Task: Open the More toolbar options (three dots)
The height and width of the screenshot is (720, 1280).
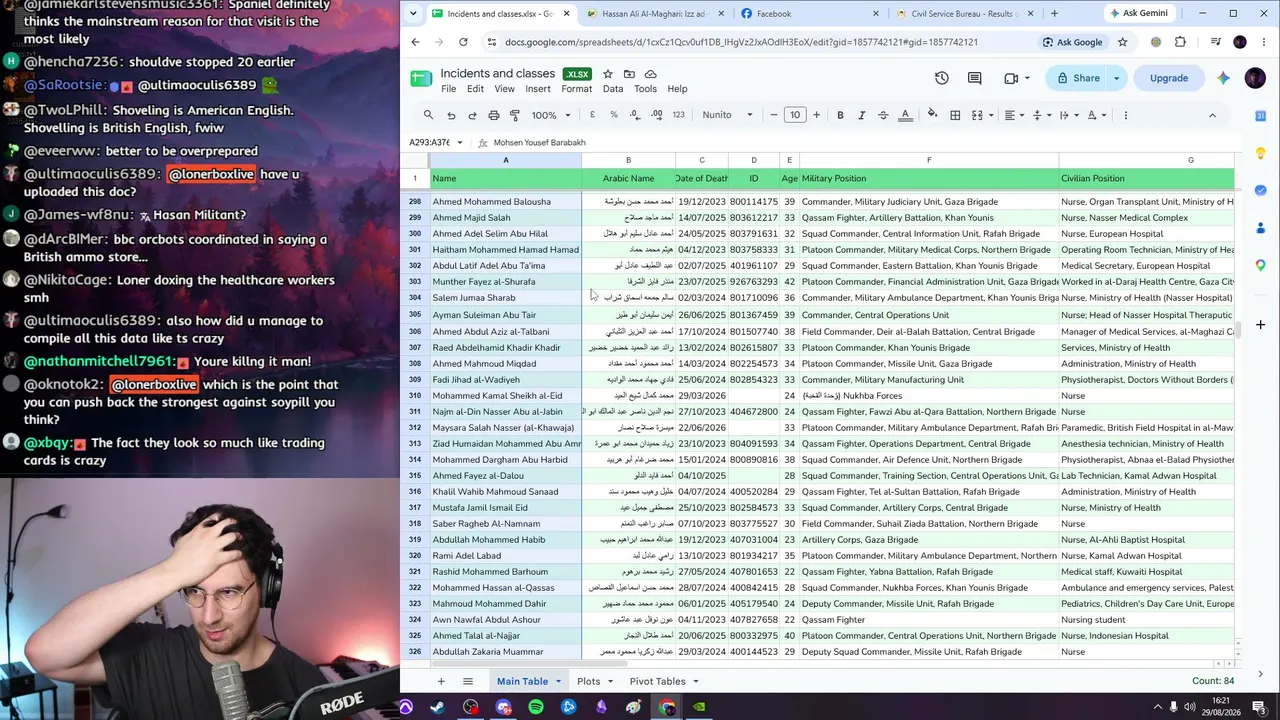Action: tap(1126, 115)
